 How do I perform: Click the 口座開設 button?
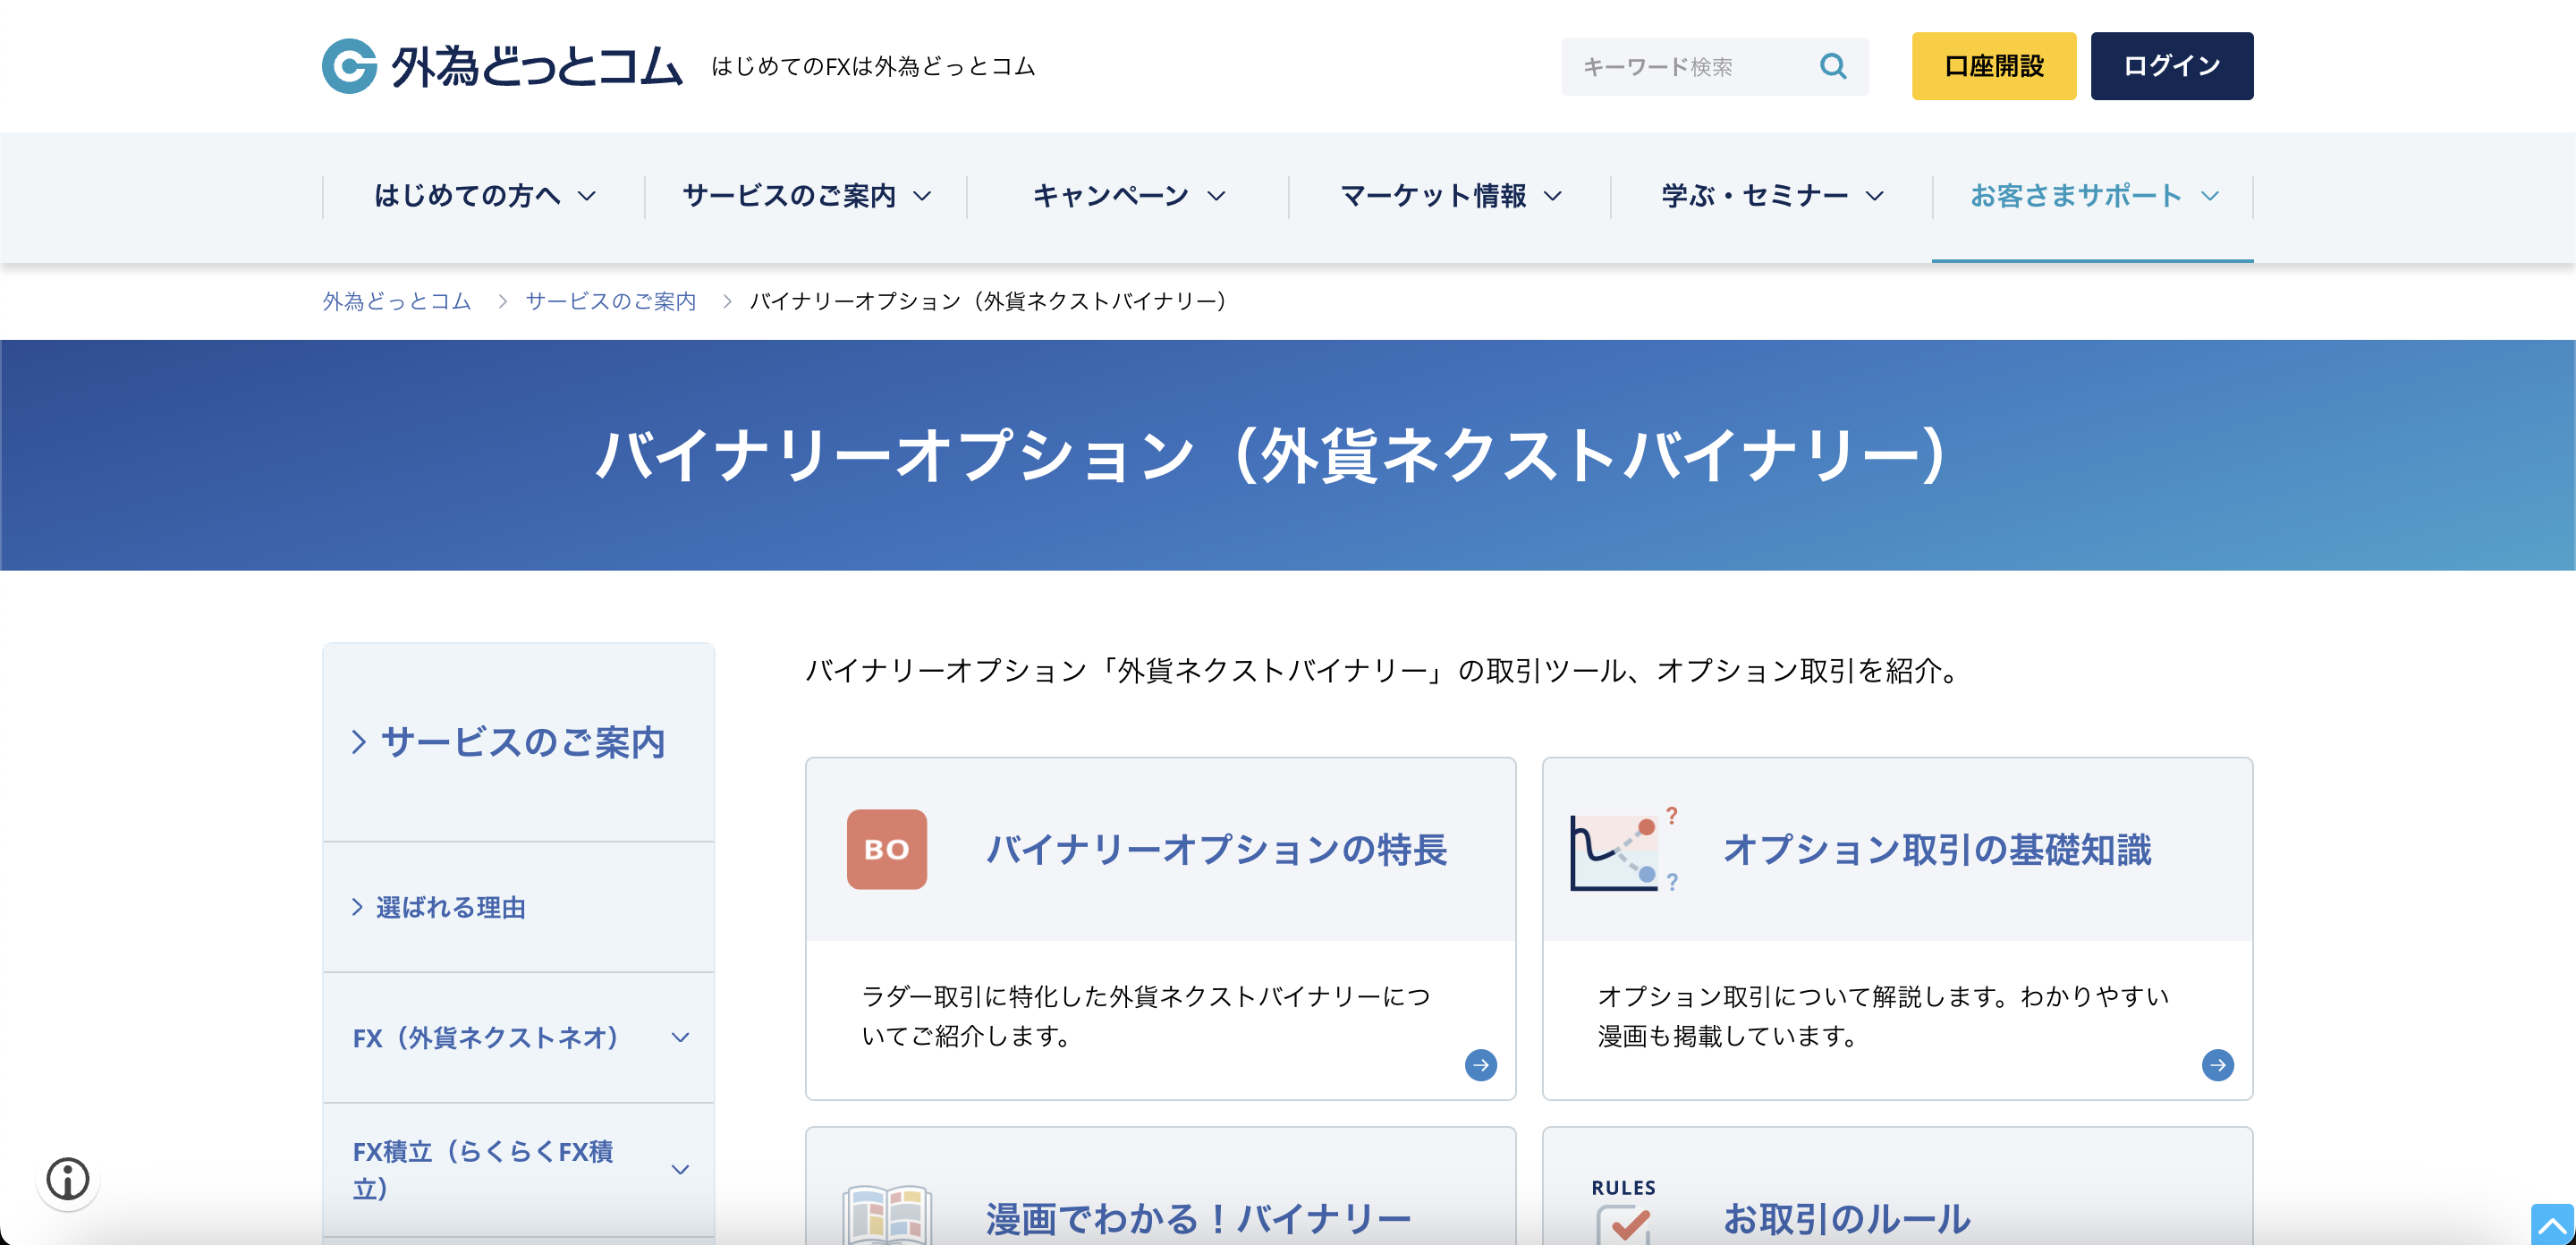[1993, 66]
